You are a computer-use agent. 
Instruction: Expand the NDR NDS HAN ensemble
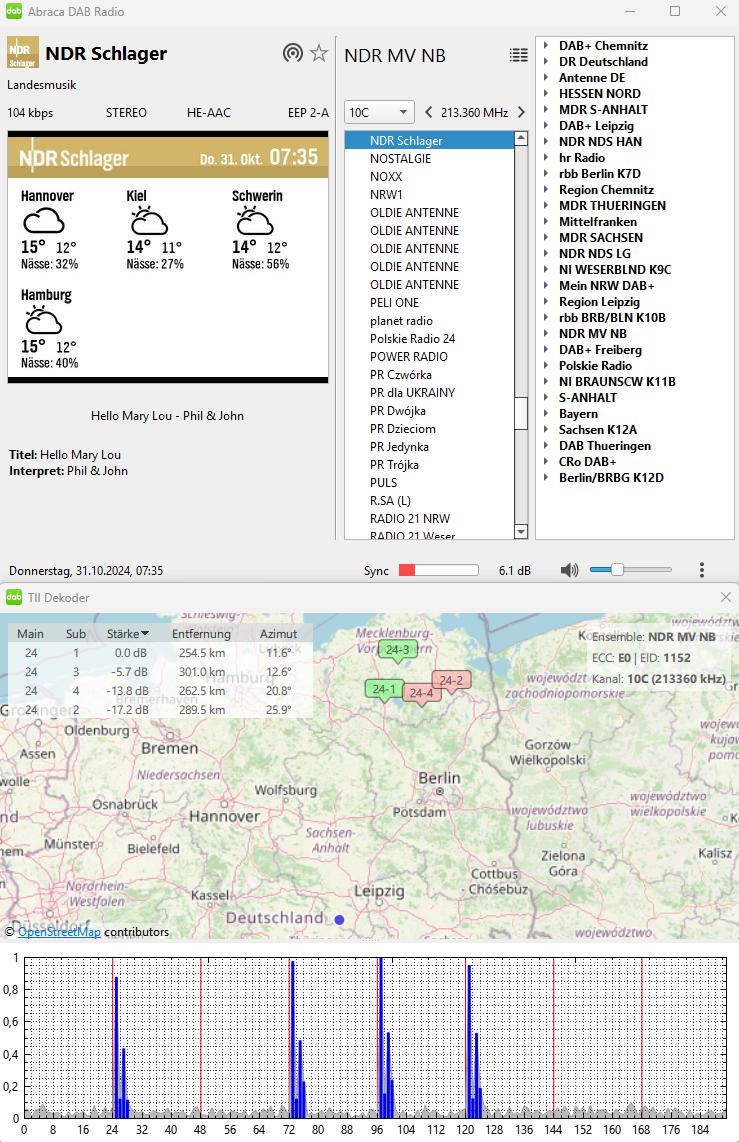pos(546,142)
